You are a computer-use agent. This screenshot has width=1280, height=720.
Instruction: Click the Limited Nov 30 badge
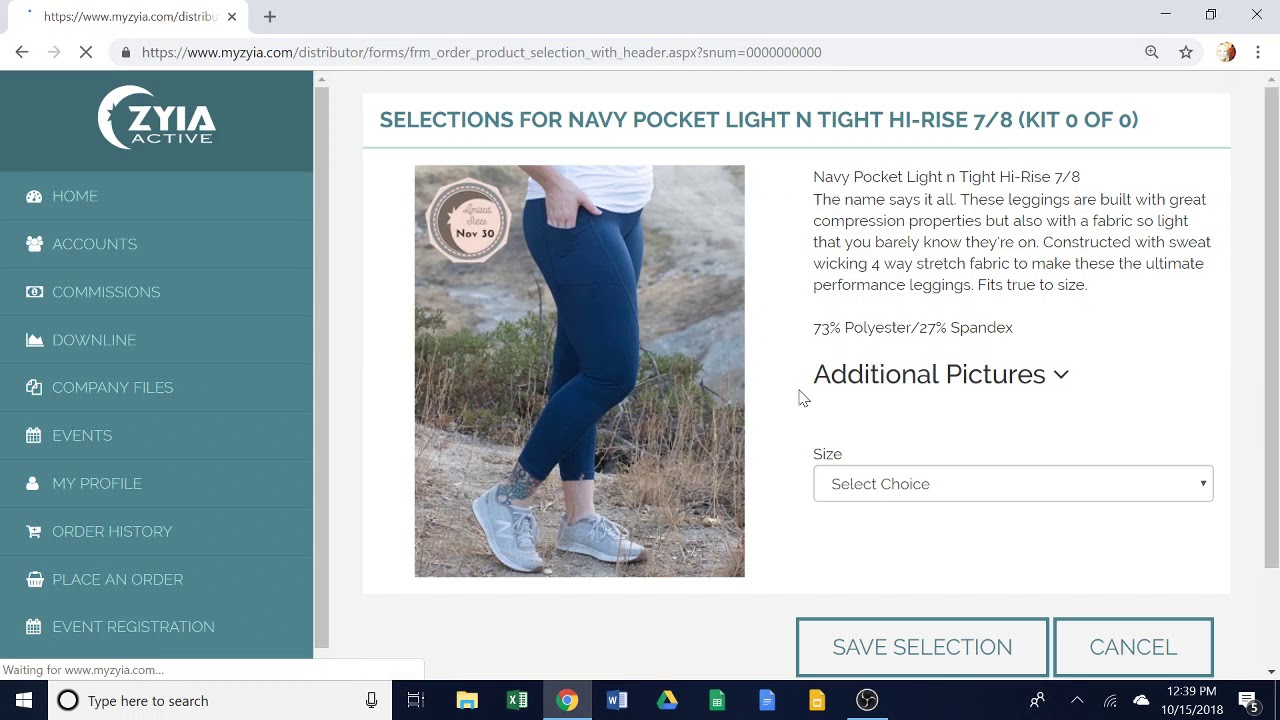click(x=467, y=221)
